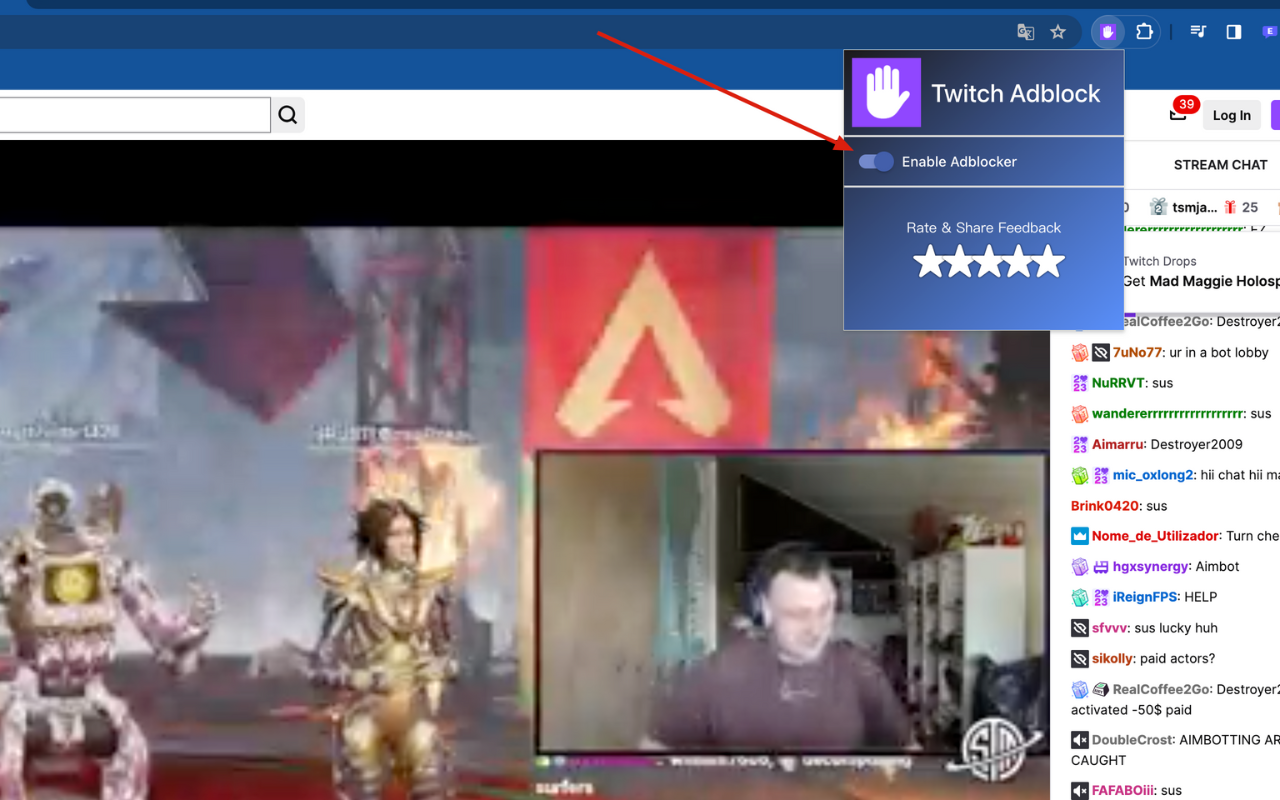1280x800 pixels.
Task: Click the crown badge beside Nome_de_Utilizador
Action: [1079, 536]
